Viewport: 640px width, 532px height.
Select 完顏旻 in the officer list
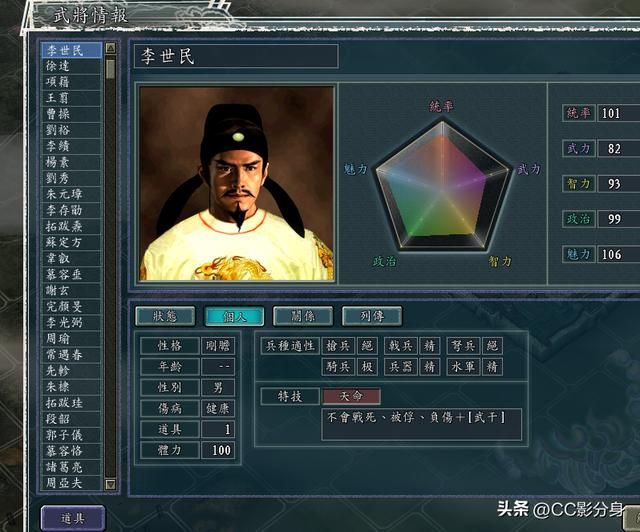71,306
